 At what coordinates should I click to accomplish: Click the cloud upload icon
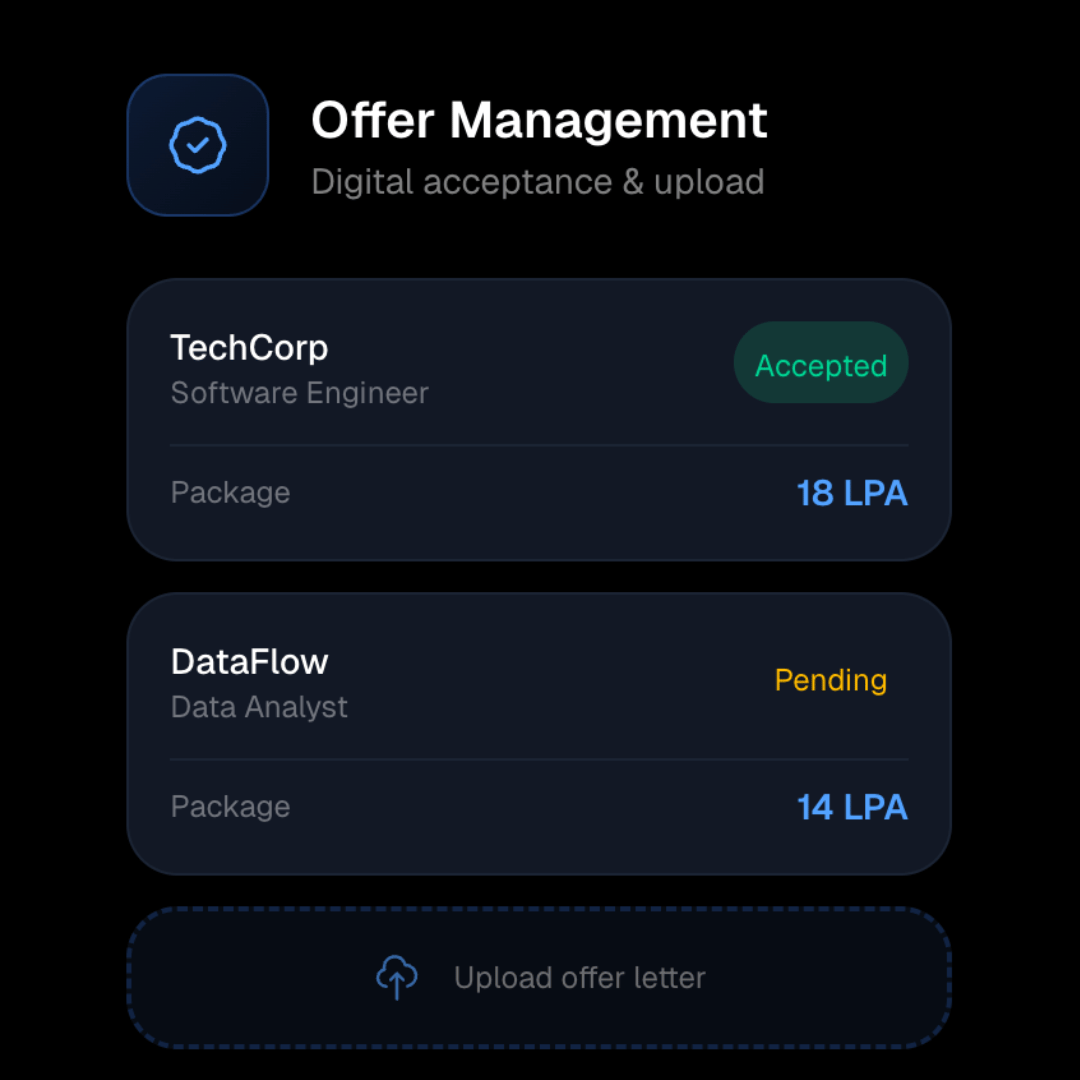click(397, 977)
